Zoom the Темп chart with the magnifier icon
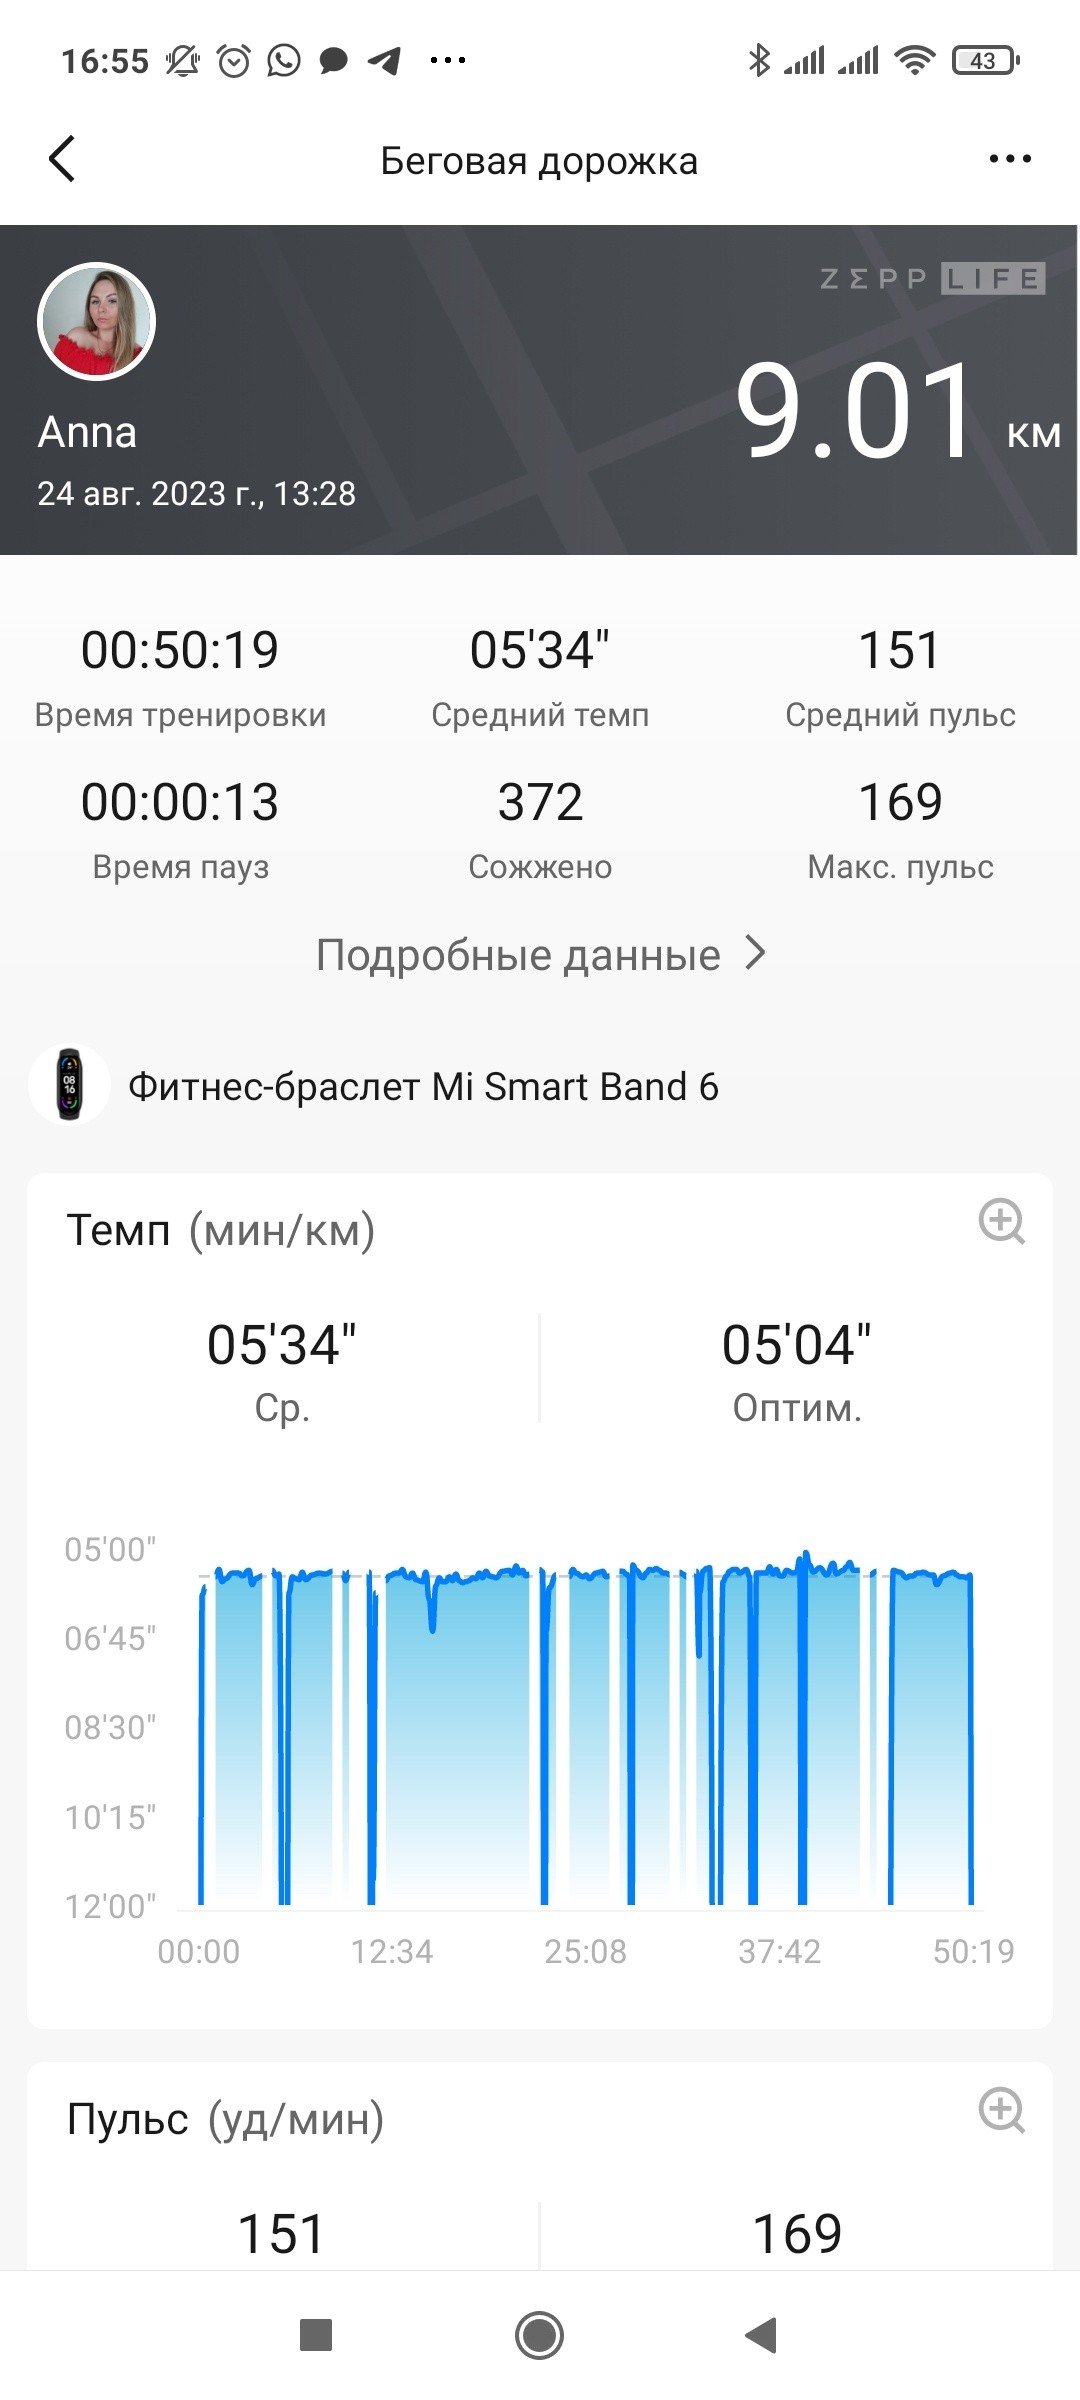Viewport: 1080px width, 2400px height. click(1001, 1221)
